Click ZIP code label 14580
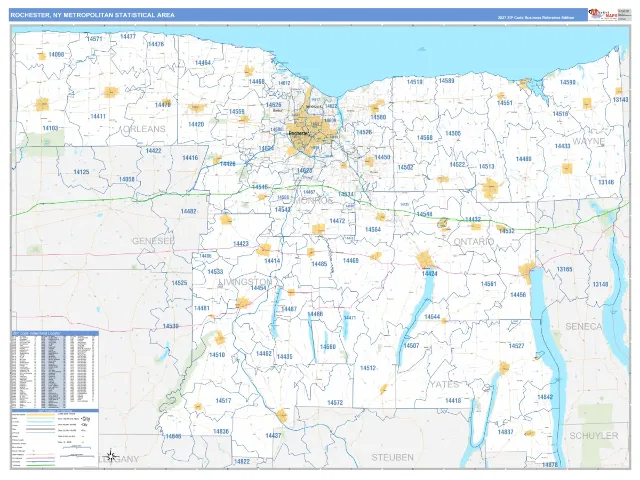 pyautogui.click(x=378, y=118)
